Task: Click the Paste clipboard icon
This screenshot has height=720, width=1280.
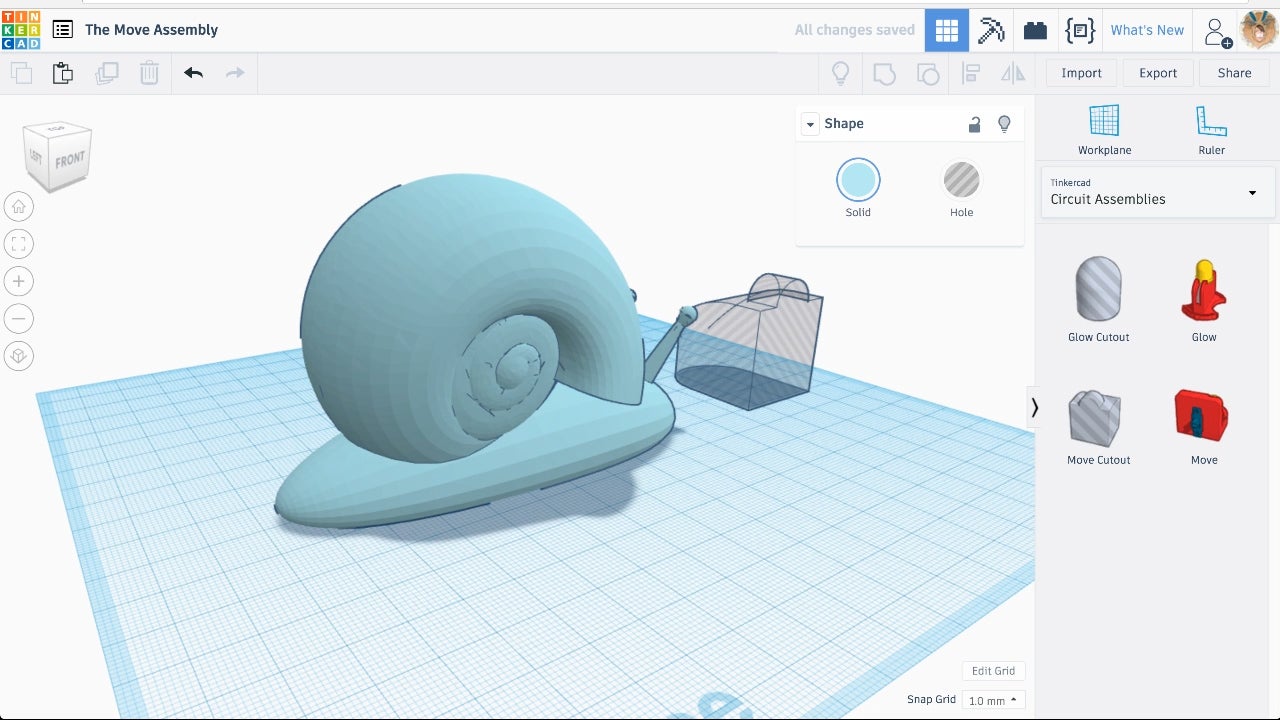Action: (62, 73)
